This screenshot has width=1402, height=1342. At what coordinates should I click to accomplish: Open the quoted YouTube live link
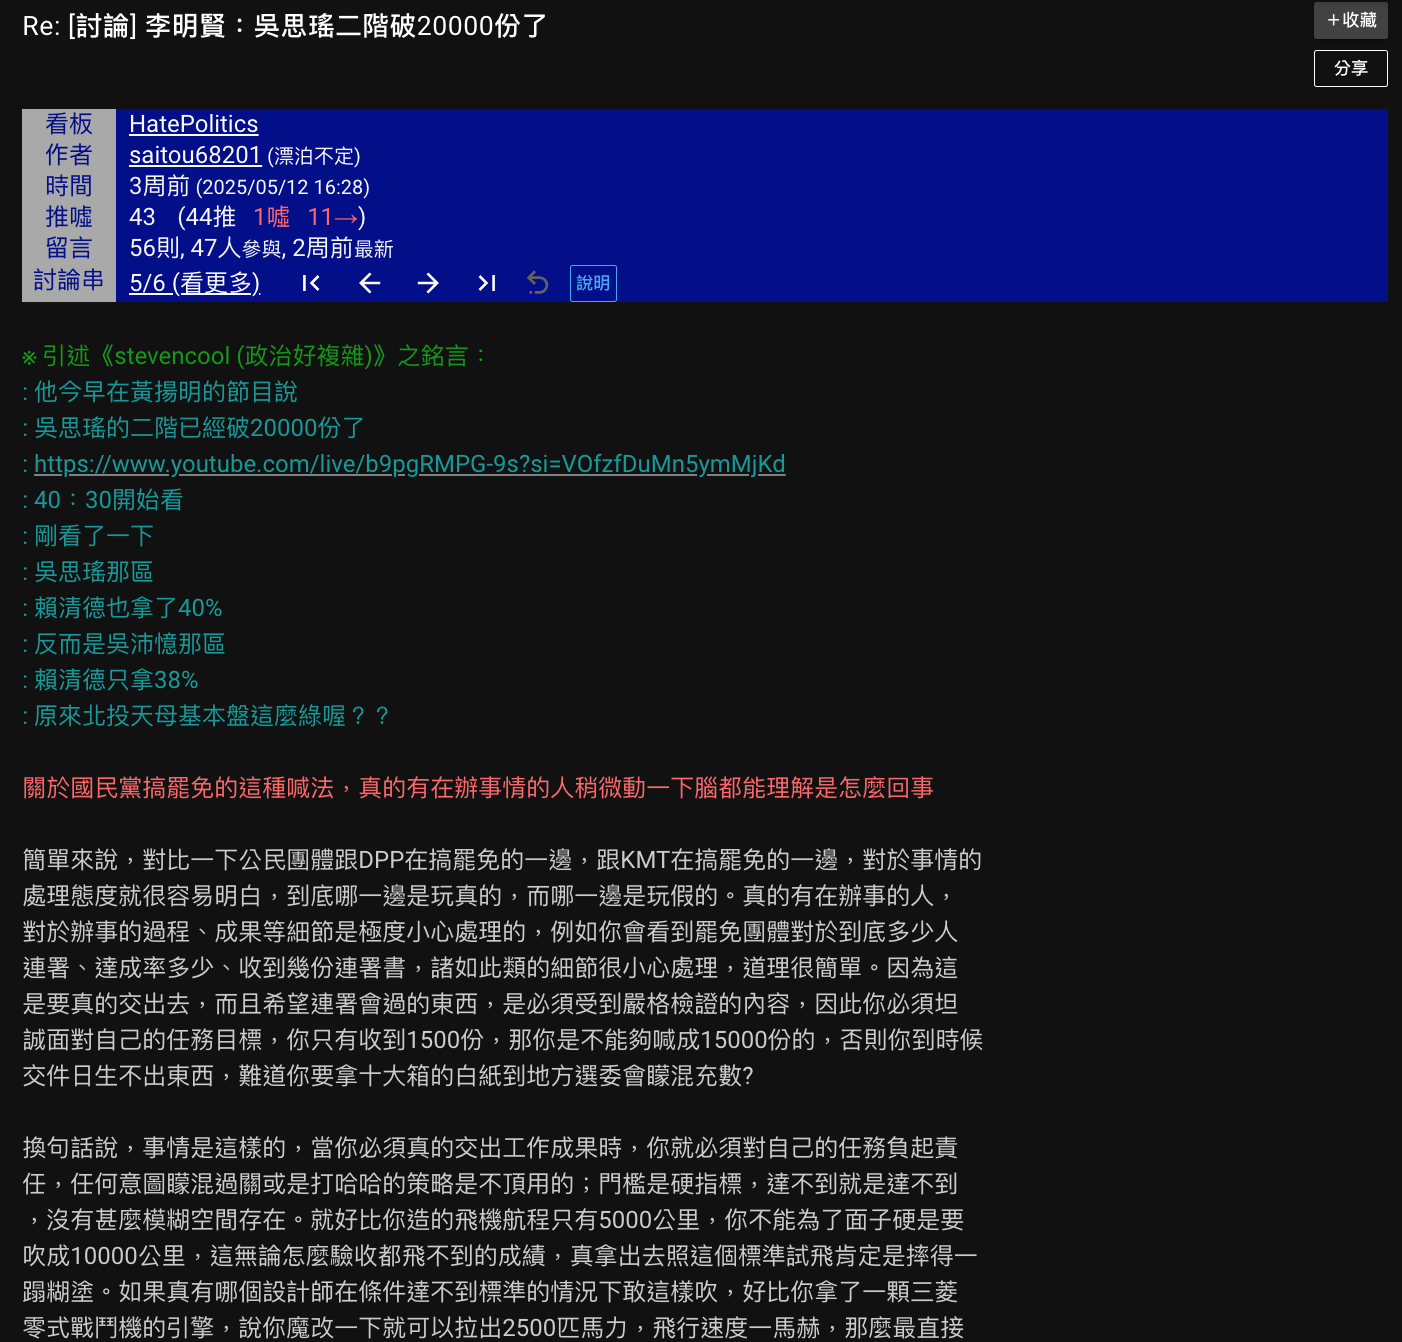tap(409, 464)
